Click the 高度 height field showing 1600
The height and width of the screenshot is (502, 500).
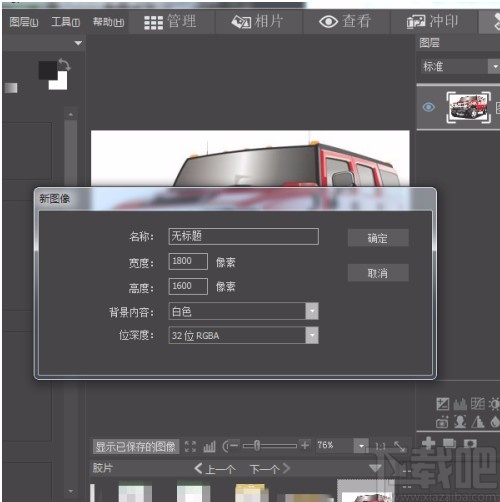coord(188,286)
